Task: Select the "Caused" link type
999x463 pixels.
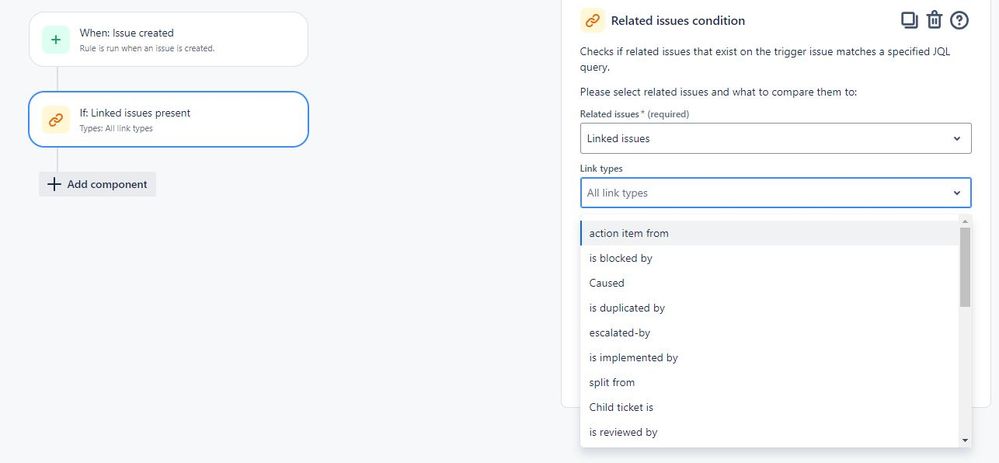Action: pos(770,283)
